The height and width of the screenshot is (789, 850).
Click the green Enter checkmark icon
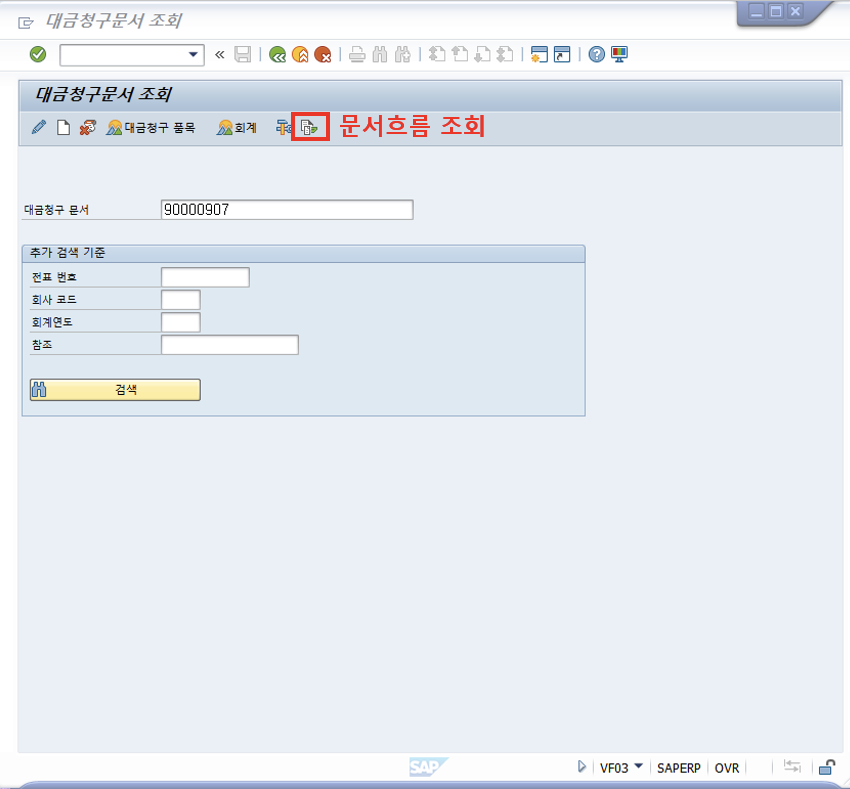coord(38,54)
